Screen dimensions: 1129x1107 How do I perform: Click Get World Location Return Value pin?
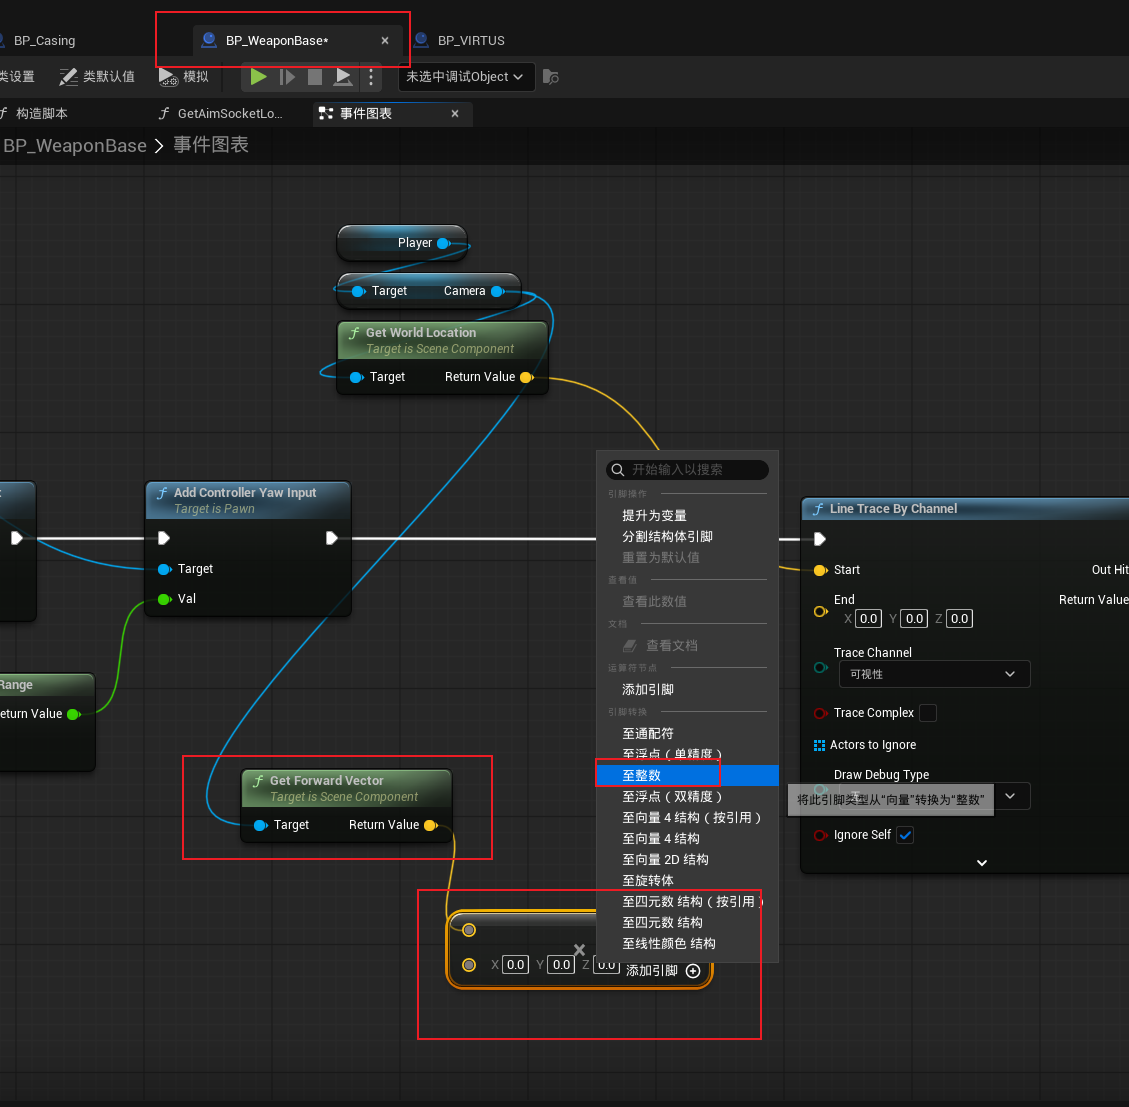coord(526,377)
